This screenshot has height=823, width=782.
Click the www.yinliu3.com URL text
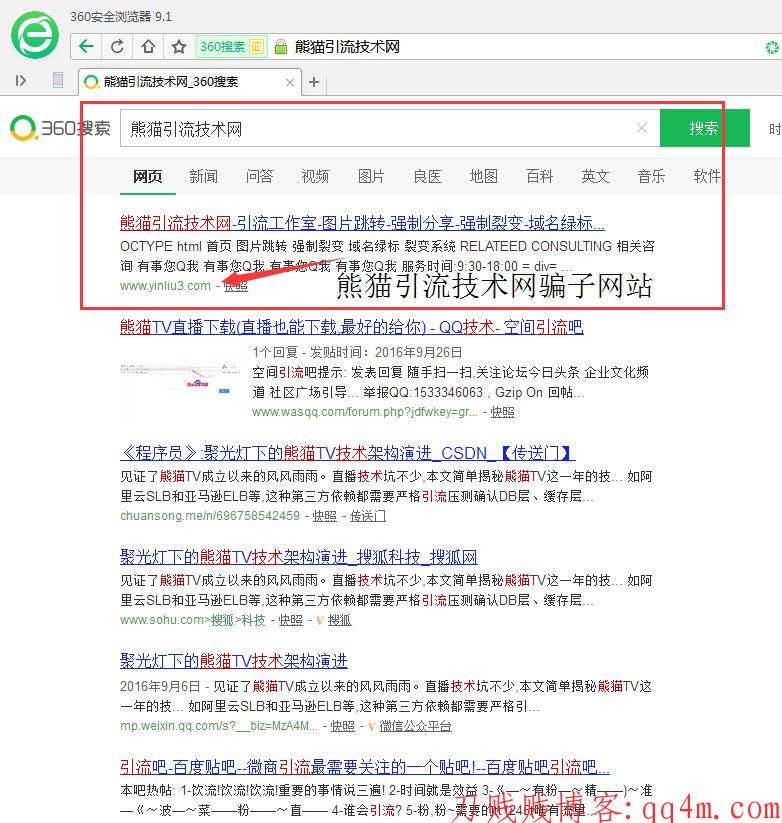coord(165,286)
